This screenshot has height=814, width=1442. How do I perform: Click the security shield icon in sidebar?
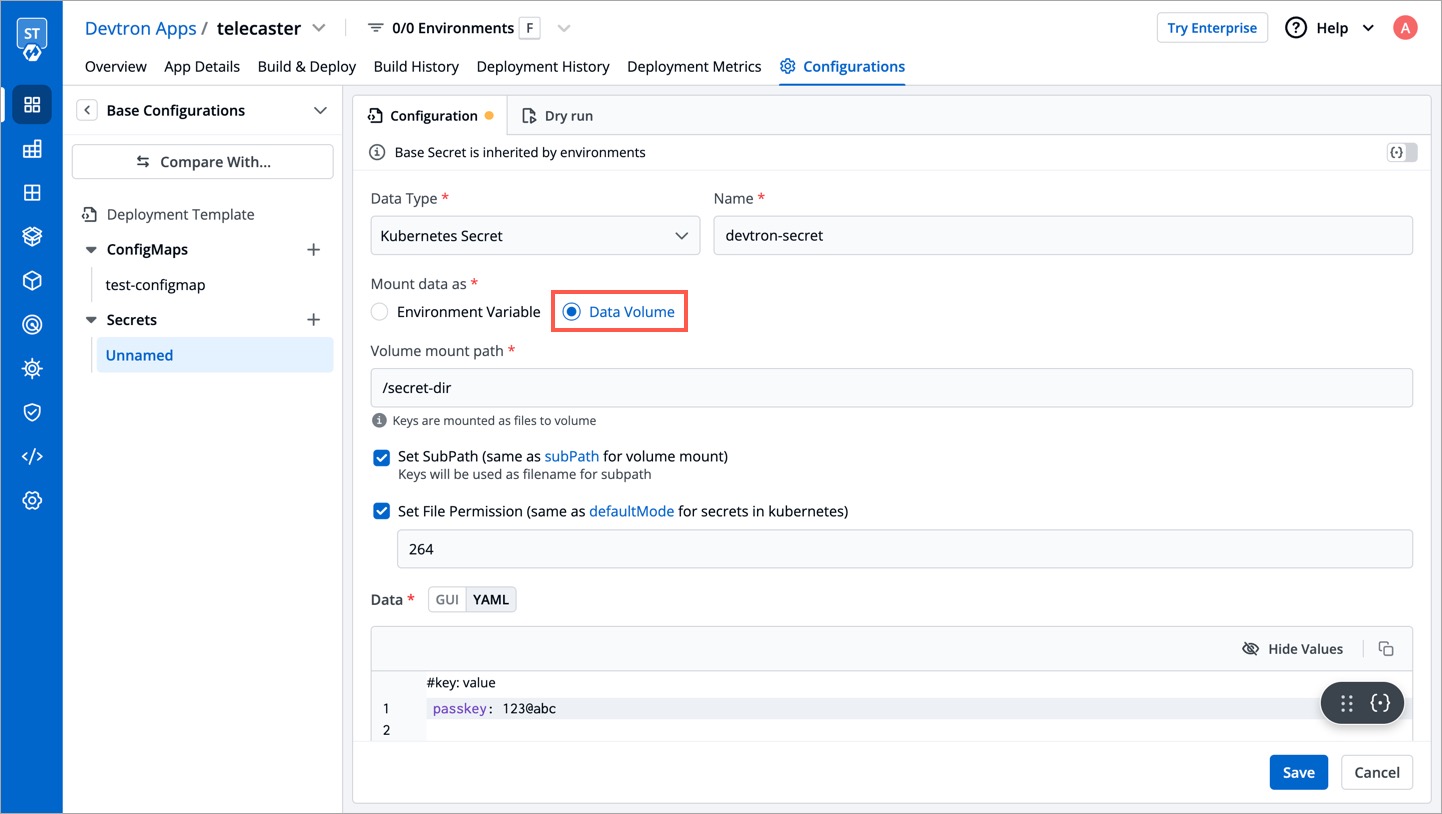tap(32, 412)
